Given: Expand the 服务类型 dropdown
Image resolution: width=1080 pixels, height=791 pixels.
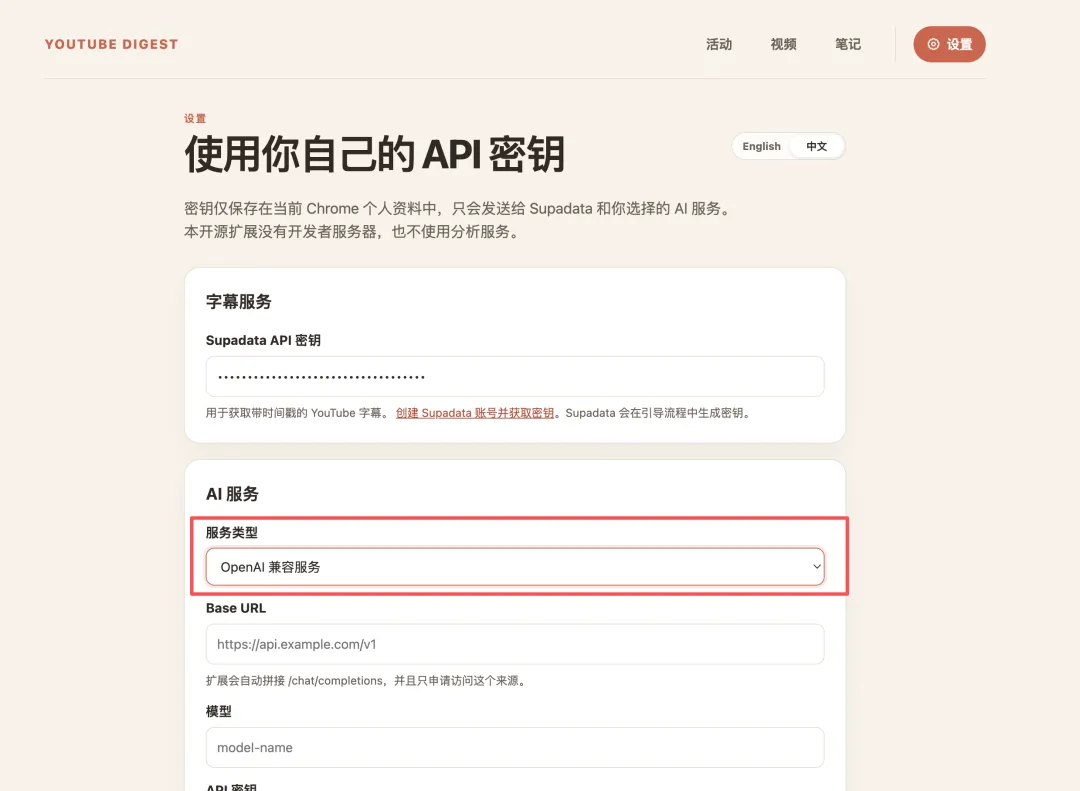Looking at the screenshot, I should [x=515, y=567].
